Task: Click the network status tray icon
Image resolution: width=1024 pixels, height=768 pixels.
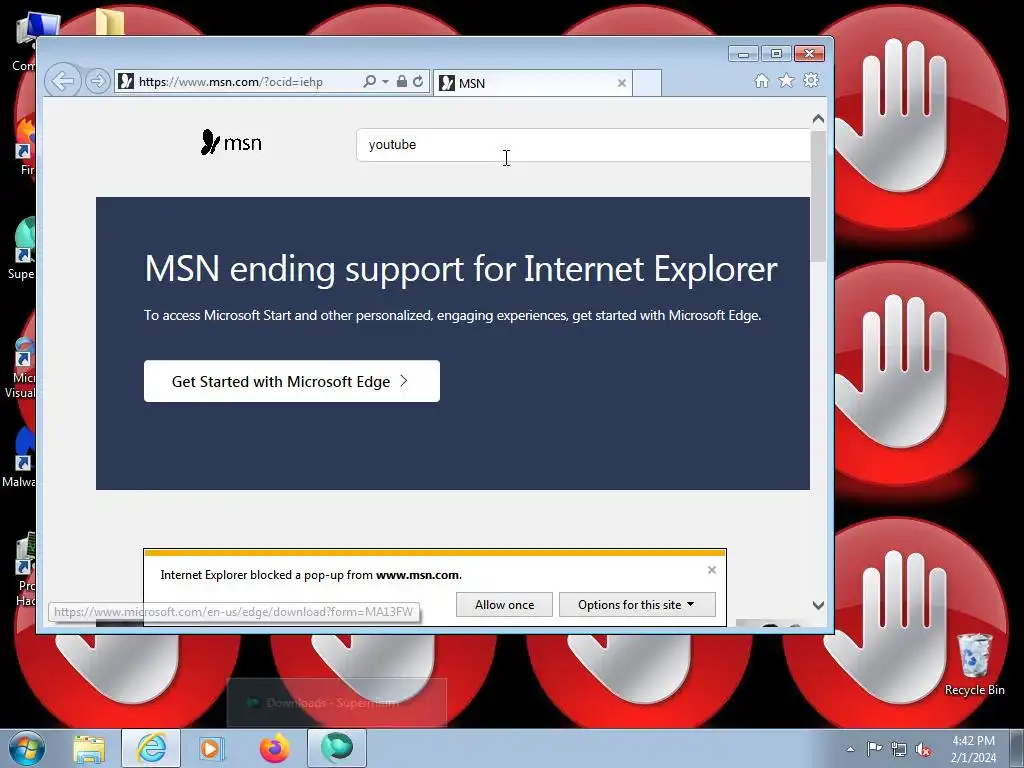Action: (x=899, y=749)
